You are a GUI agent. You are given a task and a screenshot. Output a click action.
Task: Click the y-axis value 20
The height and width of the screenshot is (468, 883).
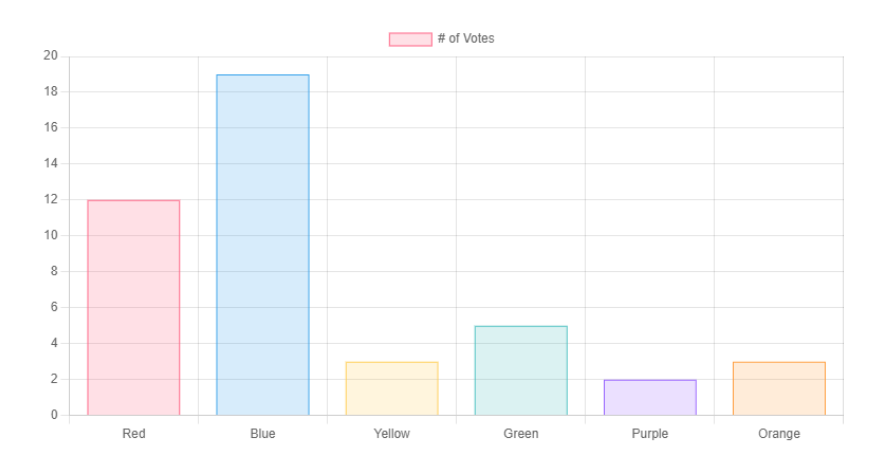coord(51,56)
